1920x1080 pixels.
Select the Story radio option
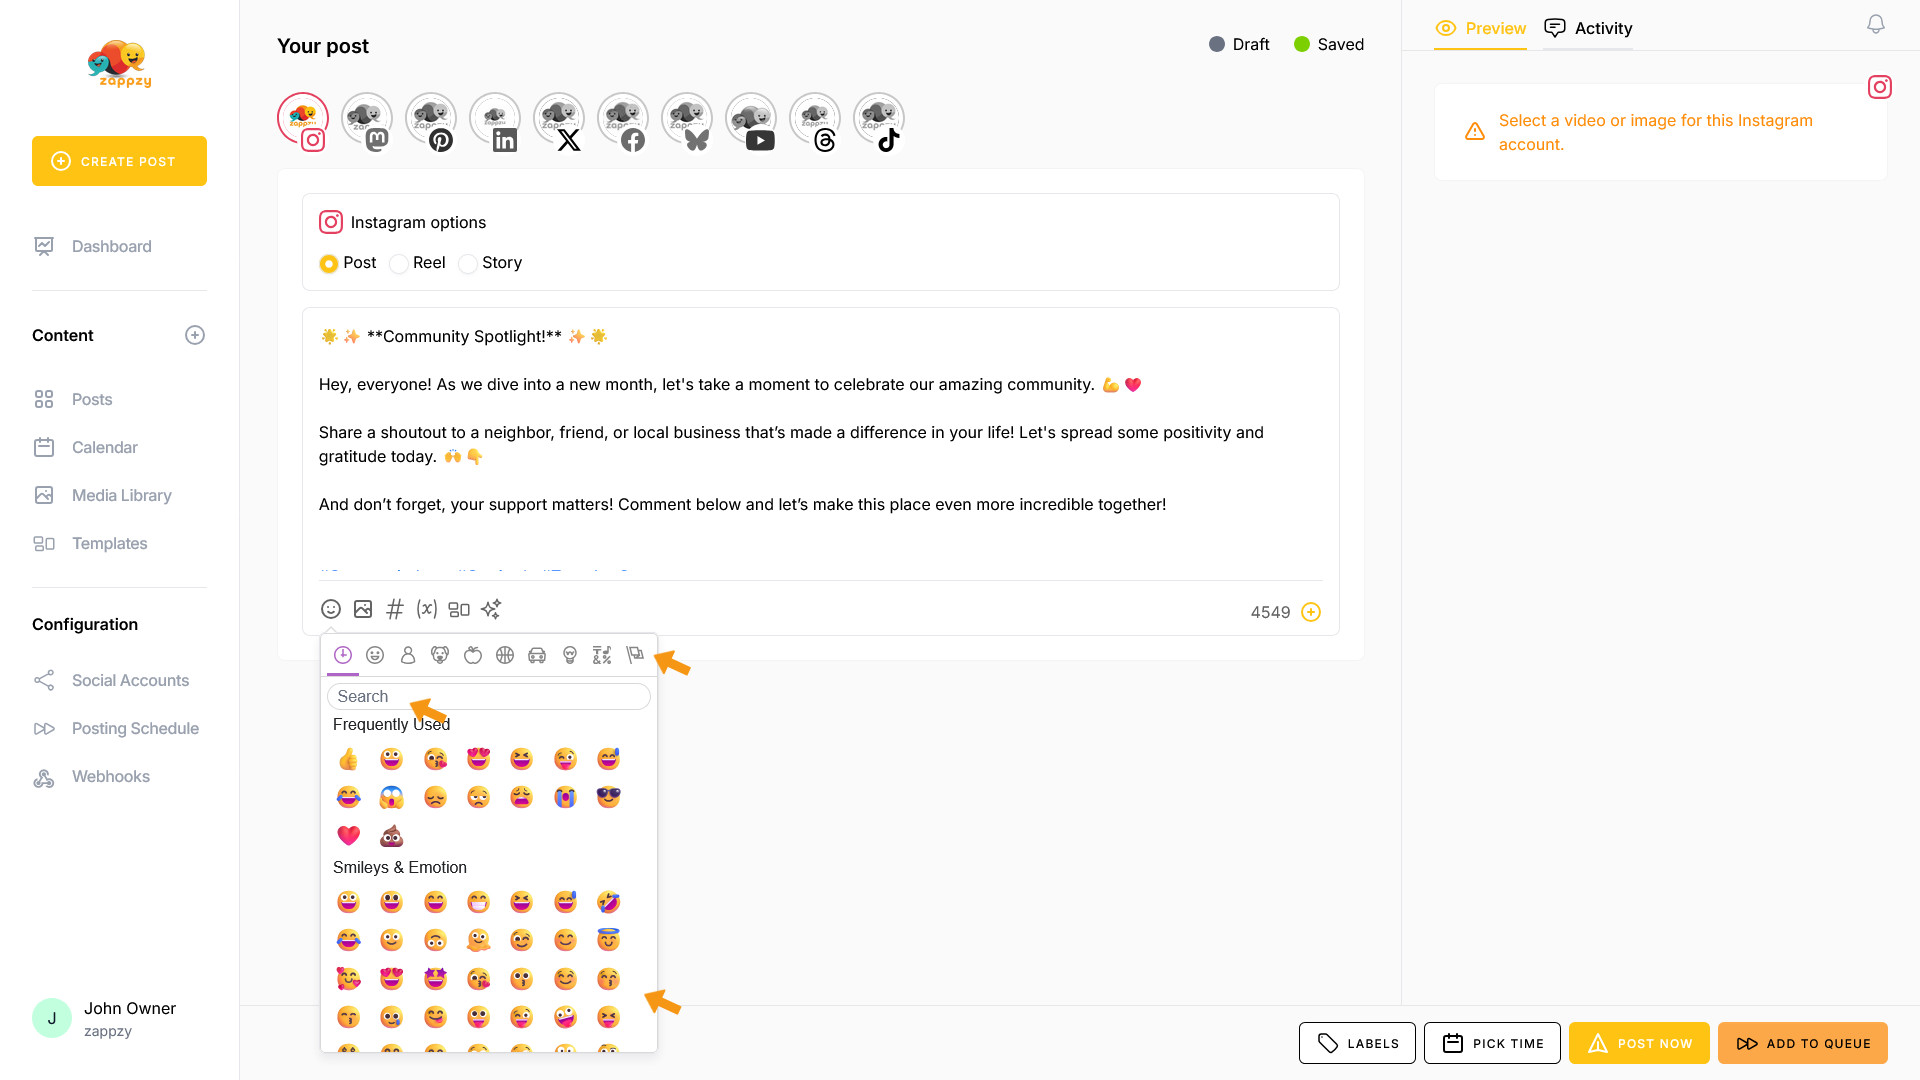click(468, 264)
